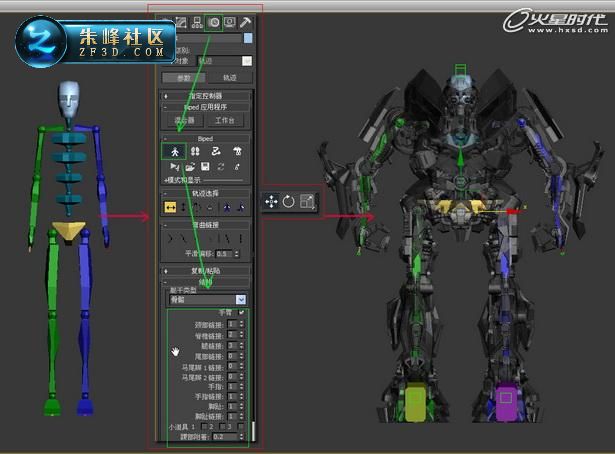
Task: Enable the 小道具 1 checkbox
Action: coord(204,426)
